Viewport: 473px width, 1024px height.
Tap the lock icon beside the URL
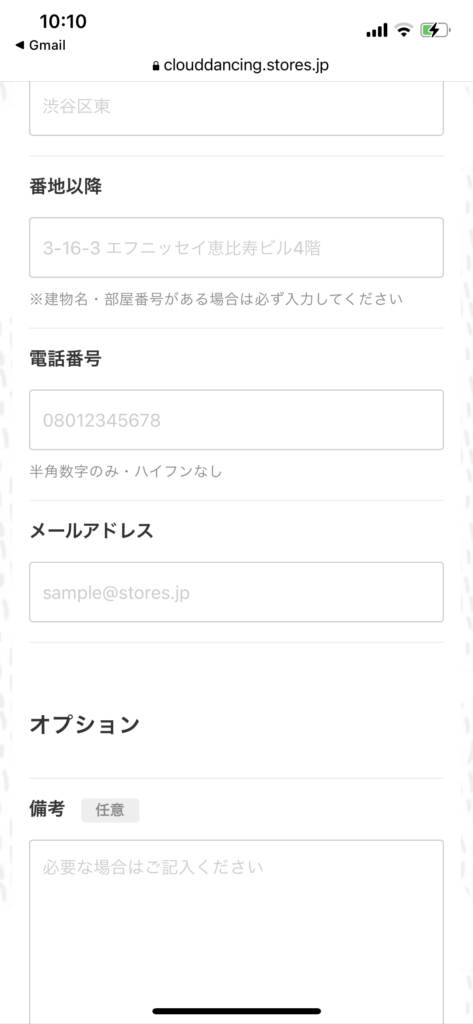tap(155, 65)
